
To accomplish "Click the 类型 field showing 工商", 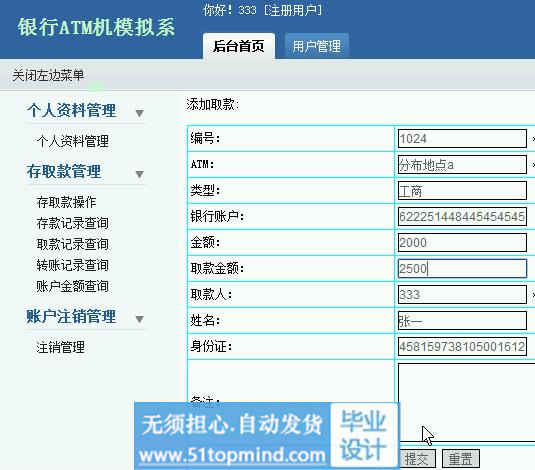I will [x=462, y=191].
